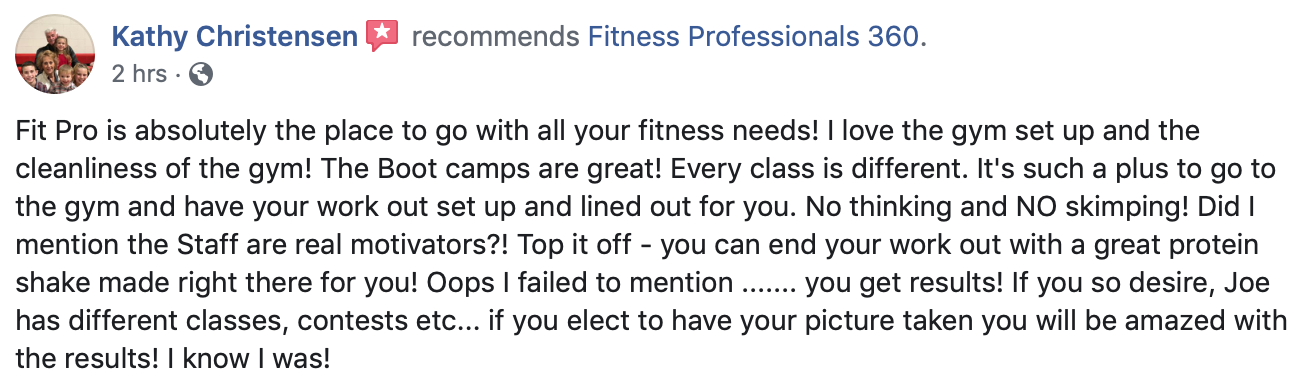Click the globe public privacy icon
The width and height of the screenshot is (1310, 386).
pos(201,74)
